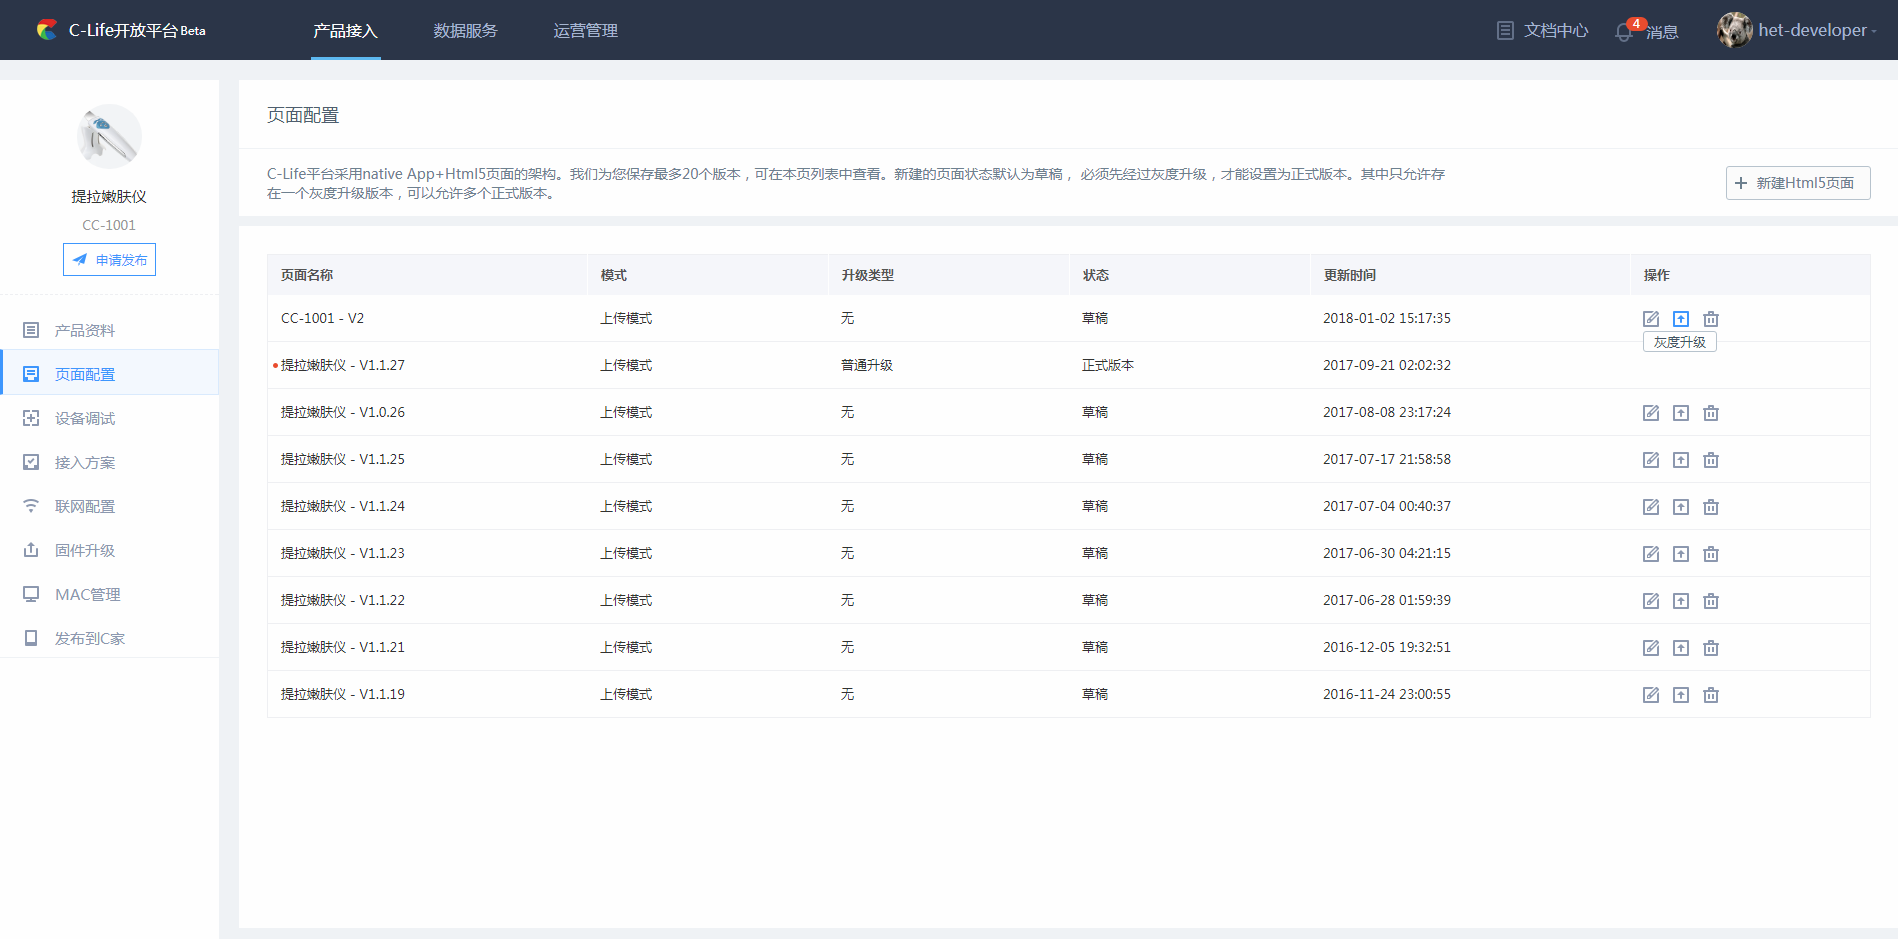Click the C-Life platform logo

47,30
